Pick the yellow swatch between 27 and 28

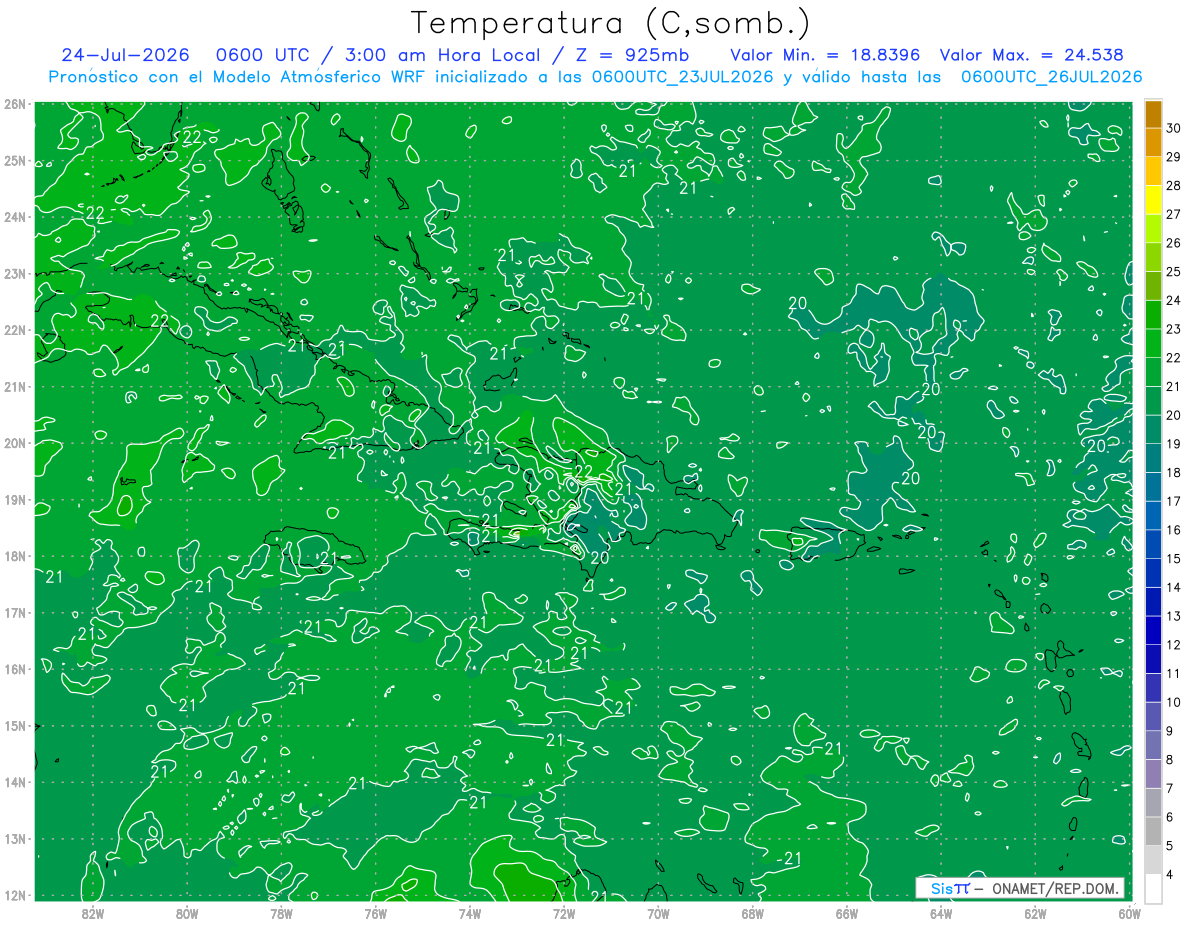[1153, 200]
